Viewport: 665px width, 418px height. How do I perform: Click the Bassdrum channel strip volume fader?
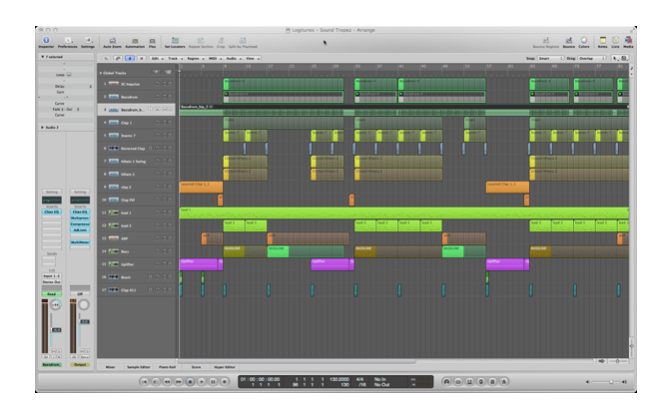point(56,329)
